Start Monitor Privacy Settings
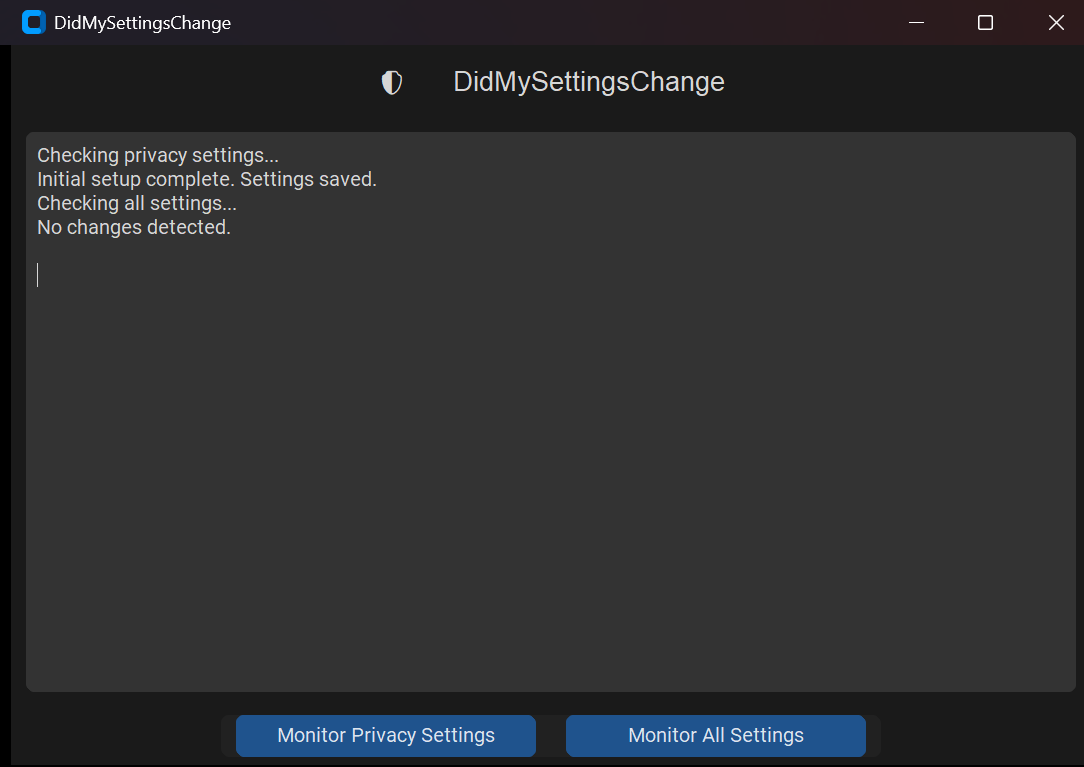 [x=385, y=736]
